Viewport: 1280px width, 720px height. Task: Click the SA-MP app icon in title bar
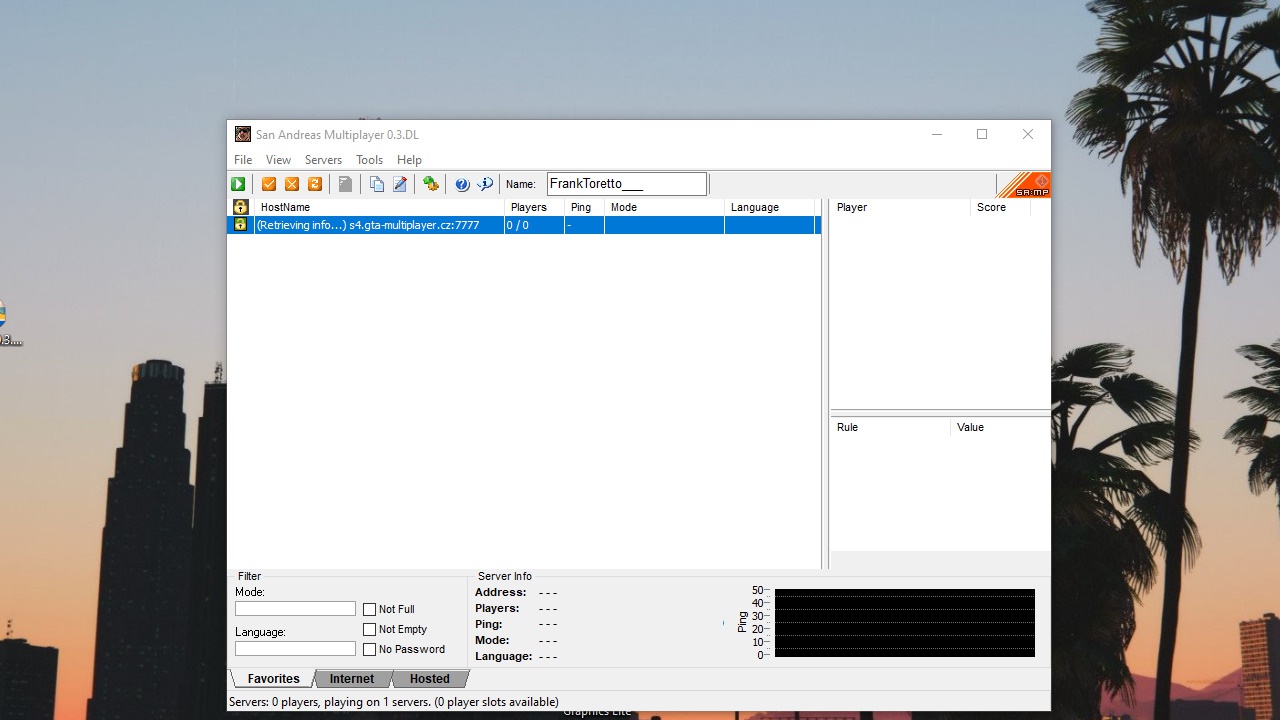click(243, 134)
